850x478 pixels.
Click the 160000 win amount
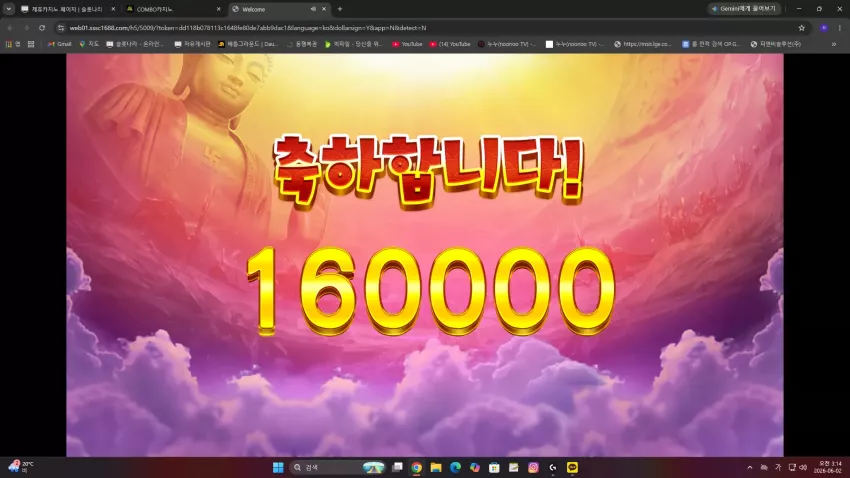point(431,291)
